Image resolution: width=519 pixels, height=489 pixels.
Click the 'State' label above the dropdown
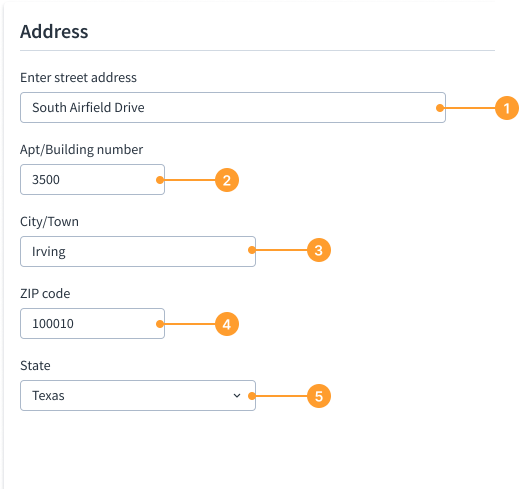click(x=35, y=366)
